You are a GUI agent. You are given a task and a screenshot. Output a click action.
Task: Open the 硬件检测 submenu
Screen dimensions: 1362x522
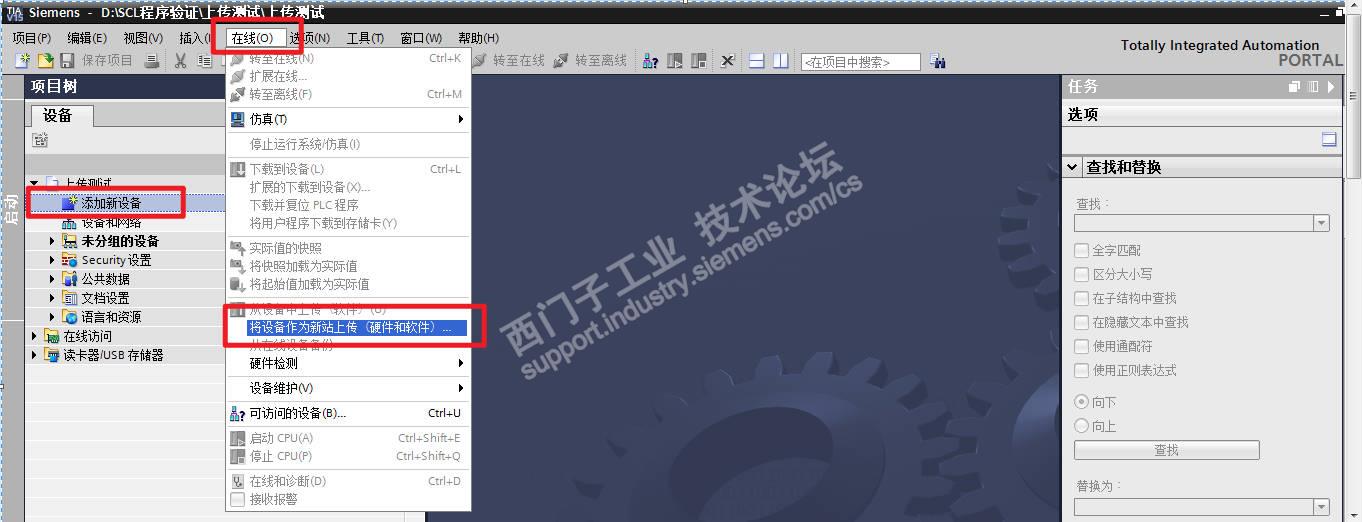(x=347, y=363)
